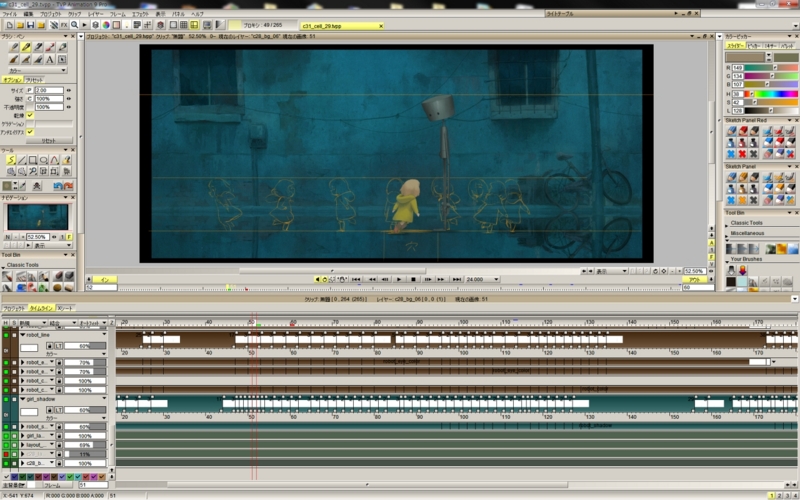Toggle the アンチエイリアス checkbox
The width and height of the screenshot is (800, 500).
click(30, 132)
